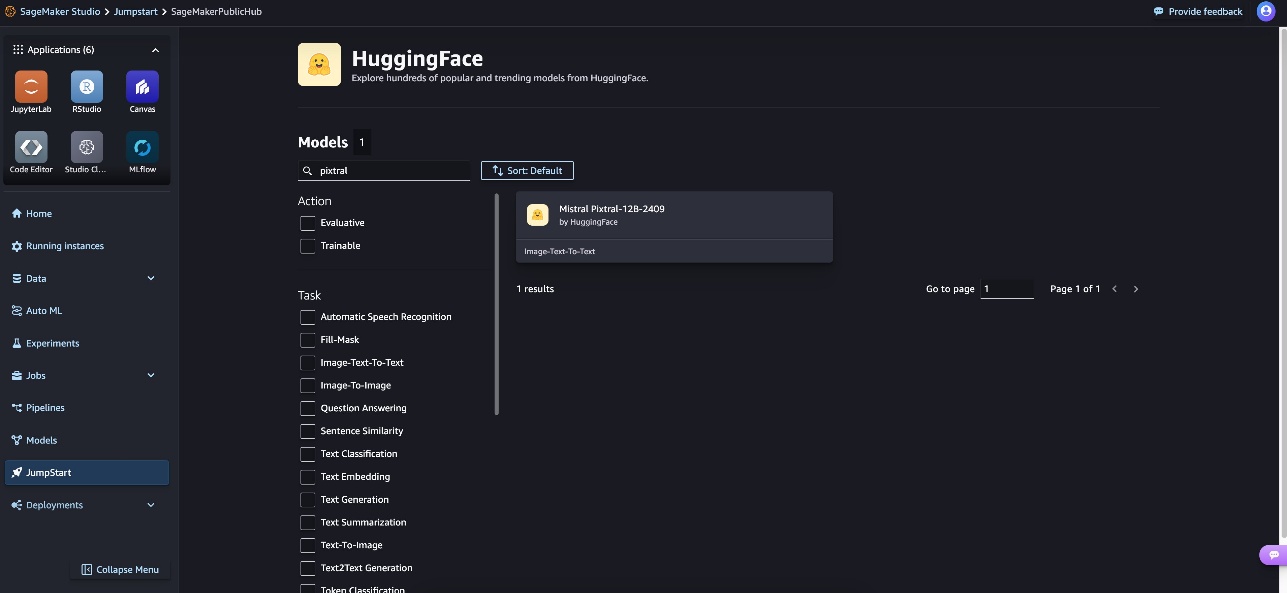Screen dimensions: 1287x593
Task: Select JumpStart in the sidebar
Action: click(x=87, y=473)
